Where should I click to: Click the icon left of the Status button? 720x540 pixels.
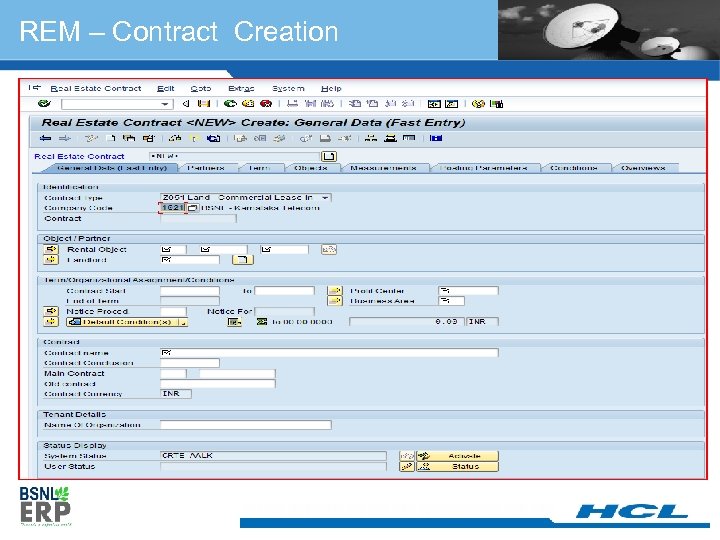point(407,467)
